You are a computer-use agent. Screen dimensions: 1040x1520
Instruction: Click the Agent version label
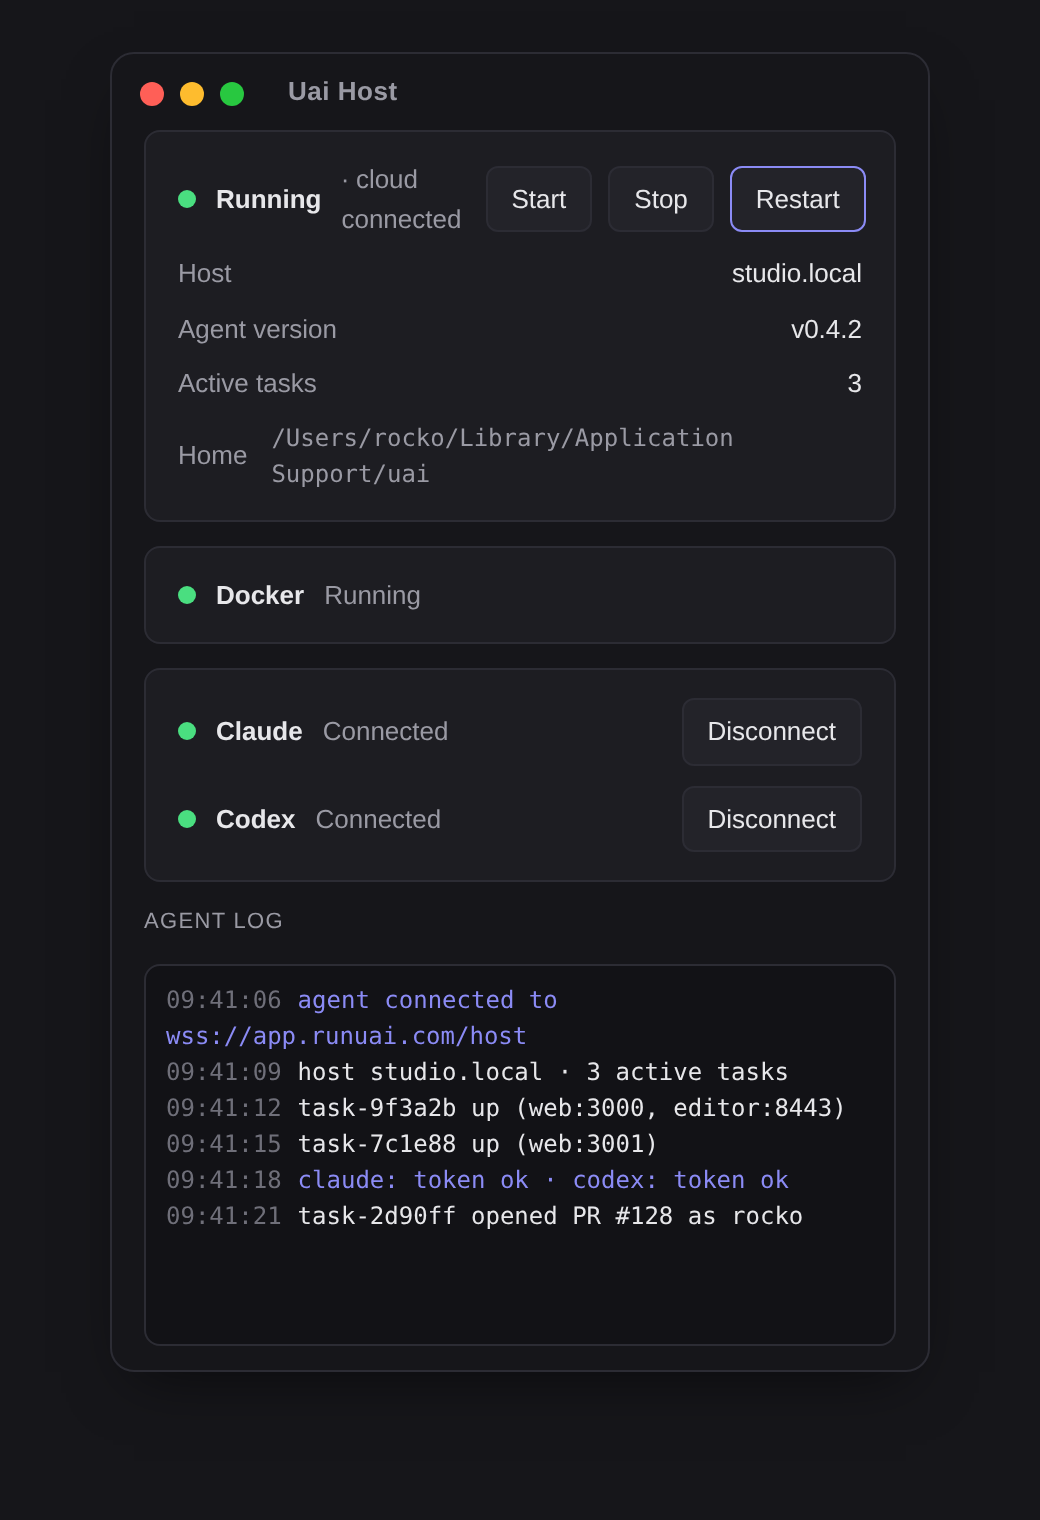click(x=257, y=329)
